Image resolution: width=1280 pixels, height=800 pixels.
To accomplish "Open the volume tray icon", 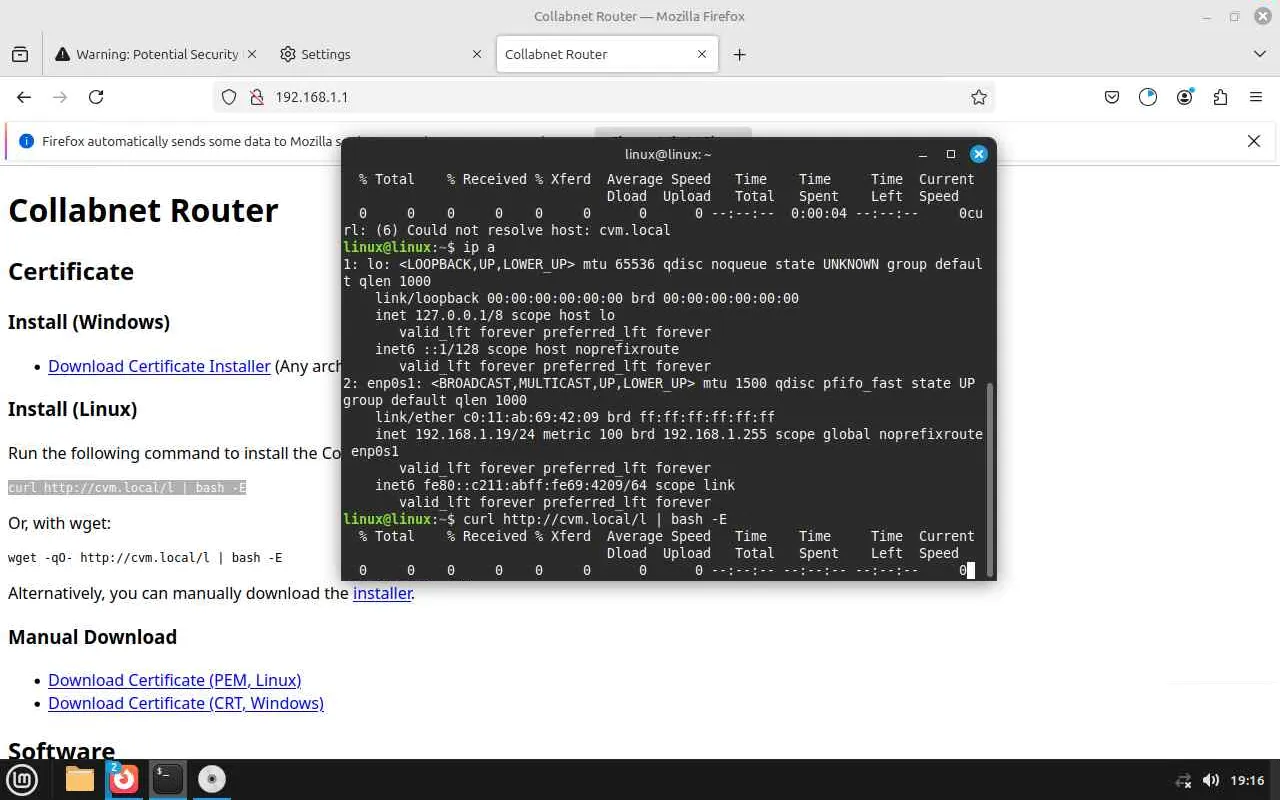I will (x=1210, y=780).
